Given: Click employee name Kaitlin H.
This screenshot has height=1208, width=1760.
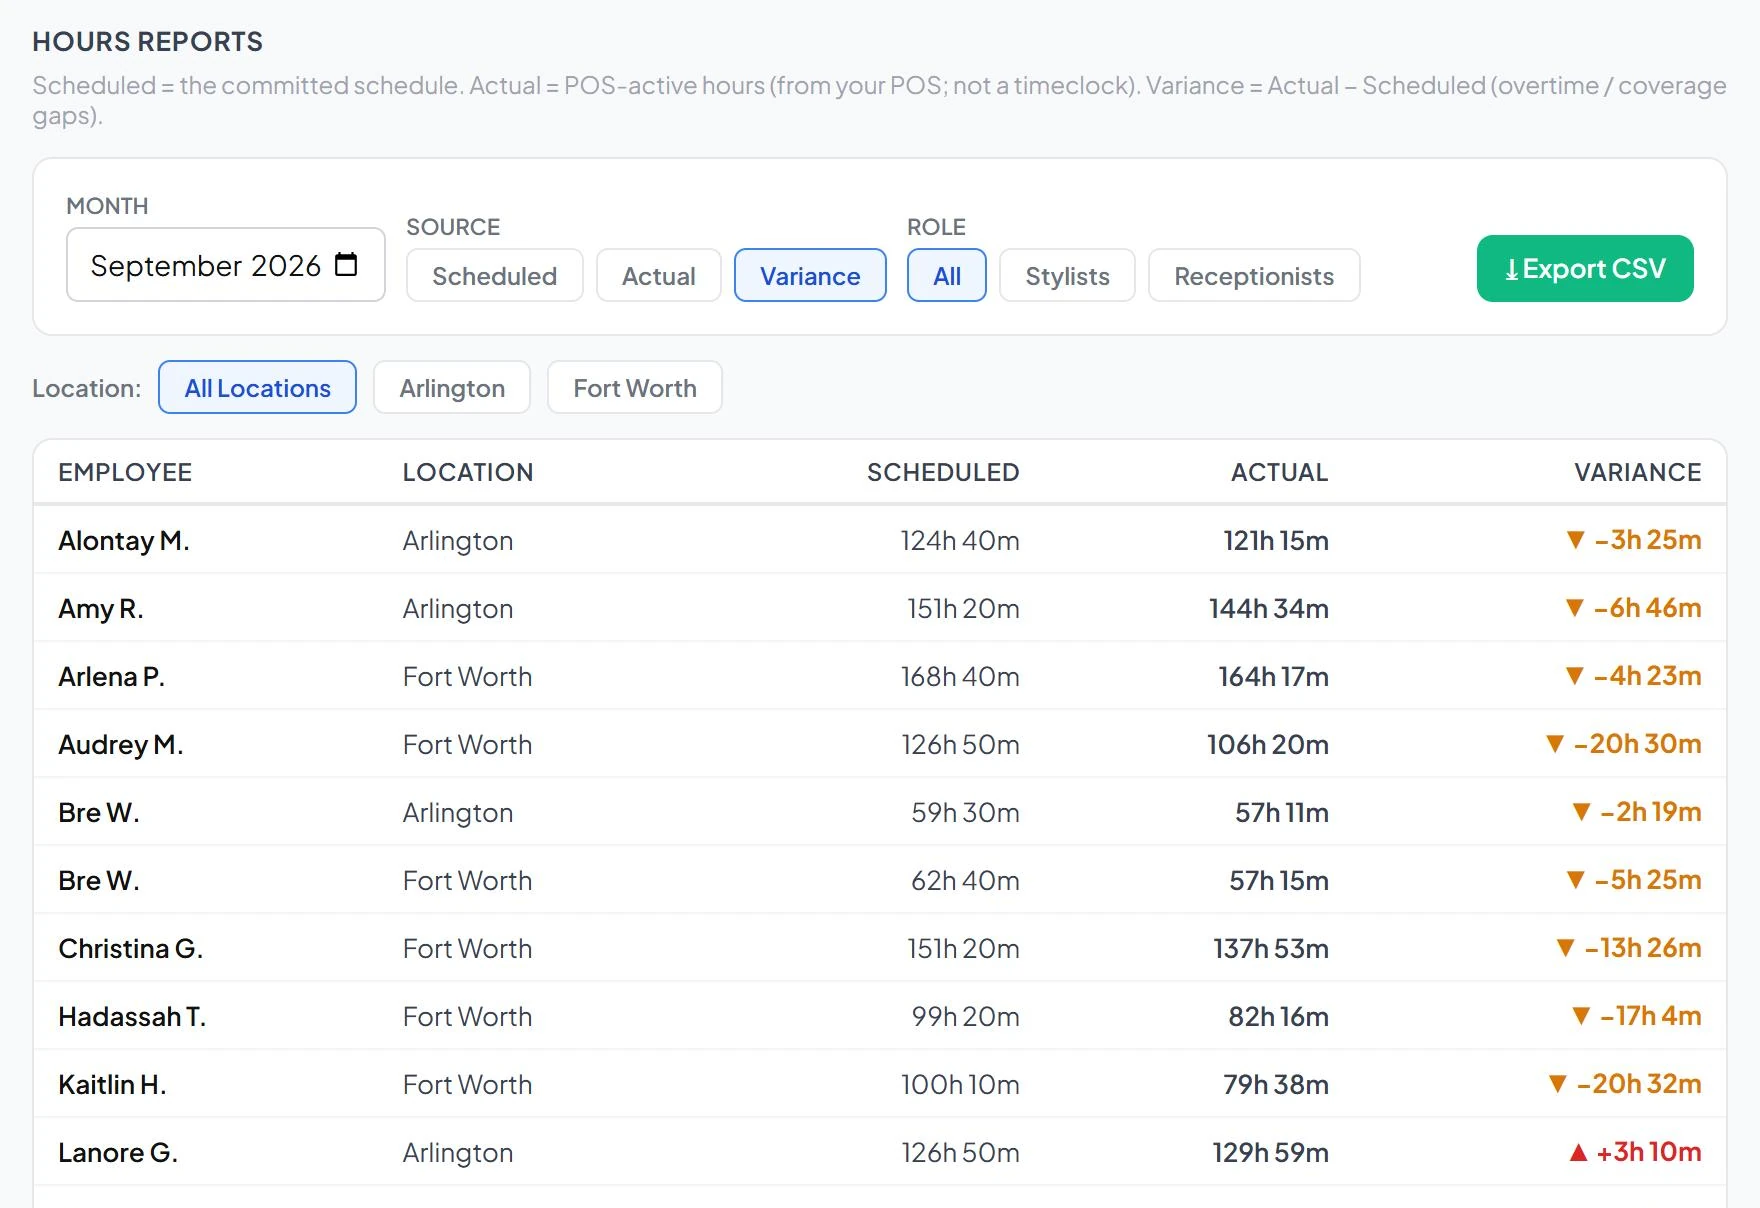Looking at the screenshot, I should click(x=112, y=1085).
